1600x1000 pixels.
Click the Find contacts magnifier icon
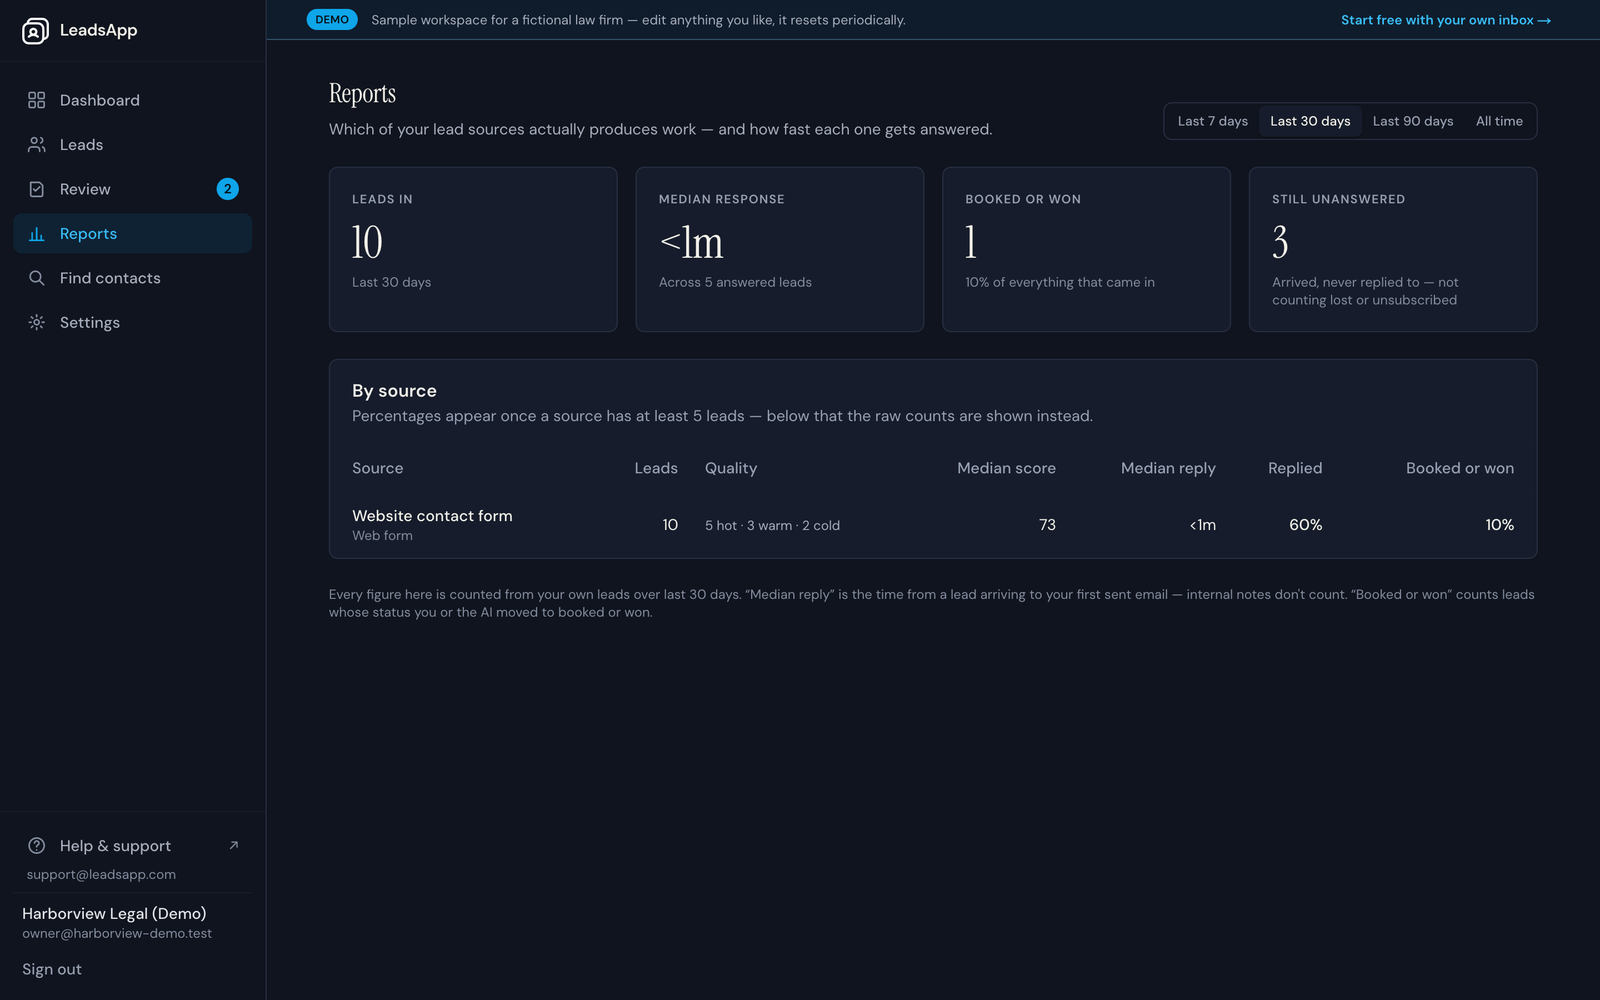37,278
